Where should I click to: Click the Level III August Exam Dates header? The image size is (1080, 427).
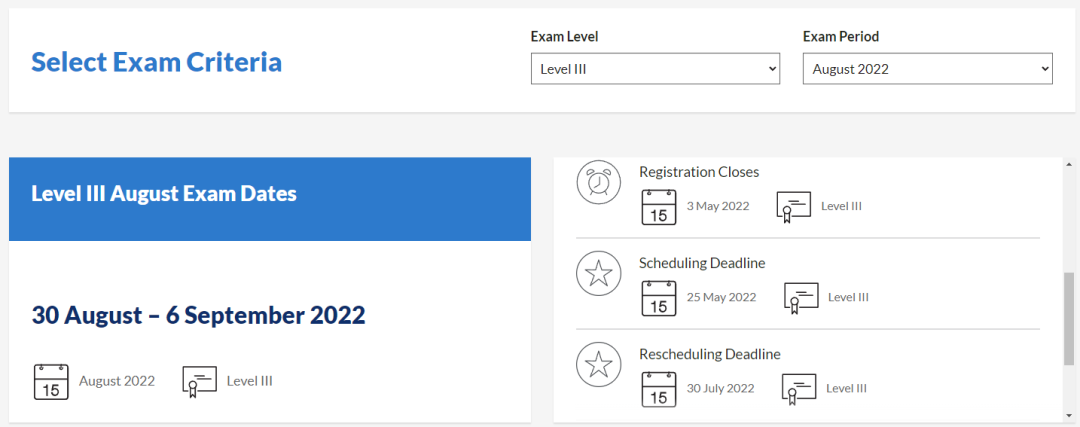point(164,194)
